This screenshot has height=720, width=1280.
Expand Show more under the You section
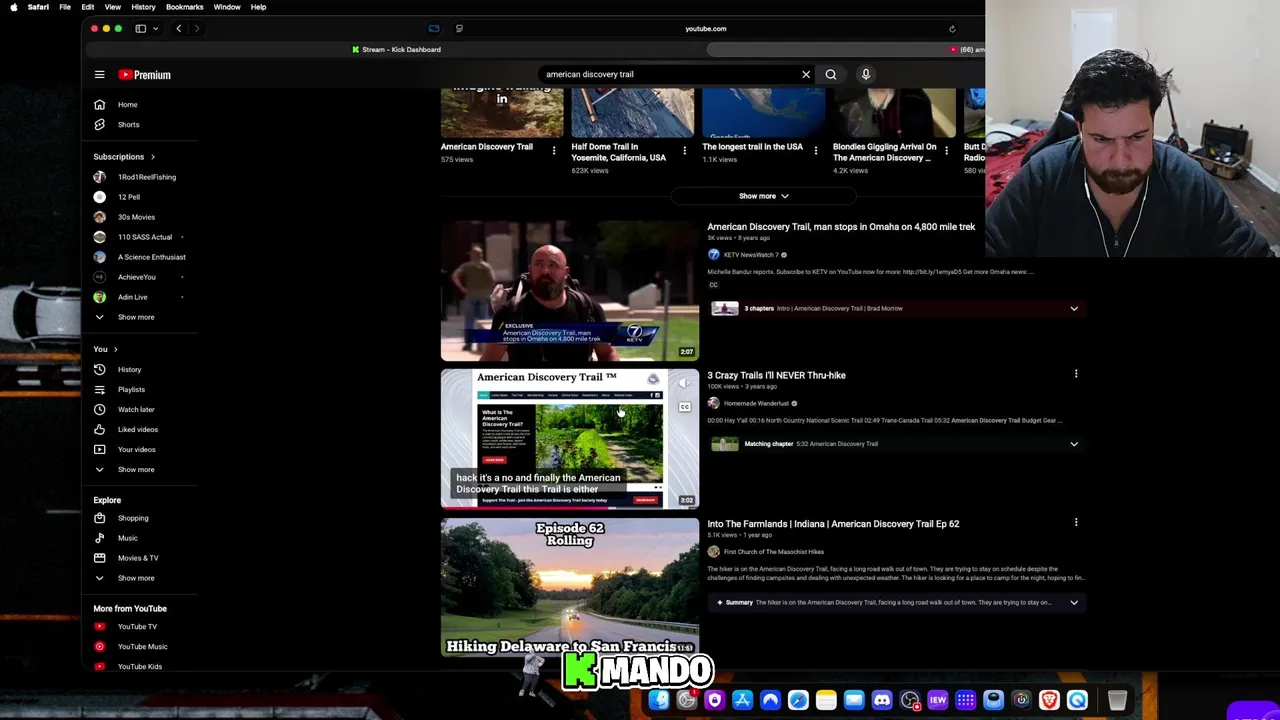pos(135,469)
